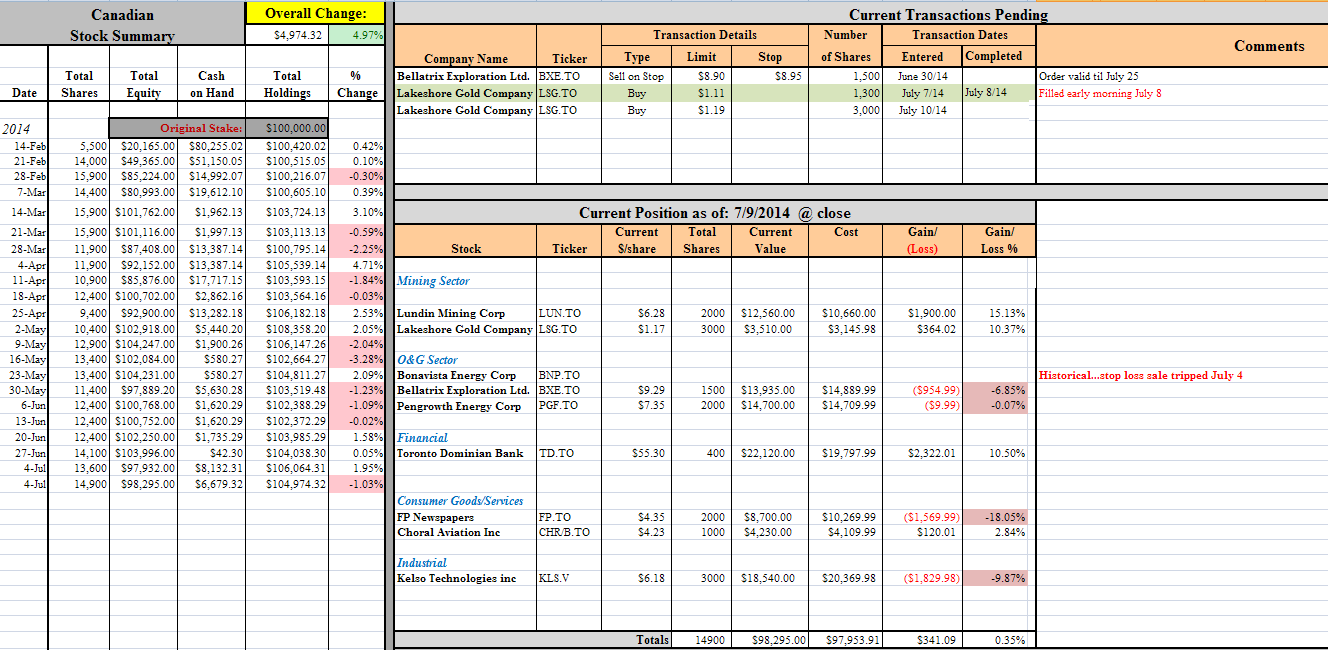Select the "Cash on Hand" column header
This screenshot has height=650, width=1328.
[212, 84]
